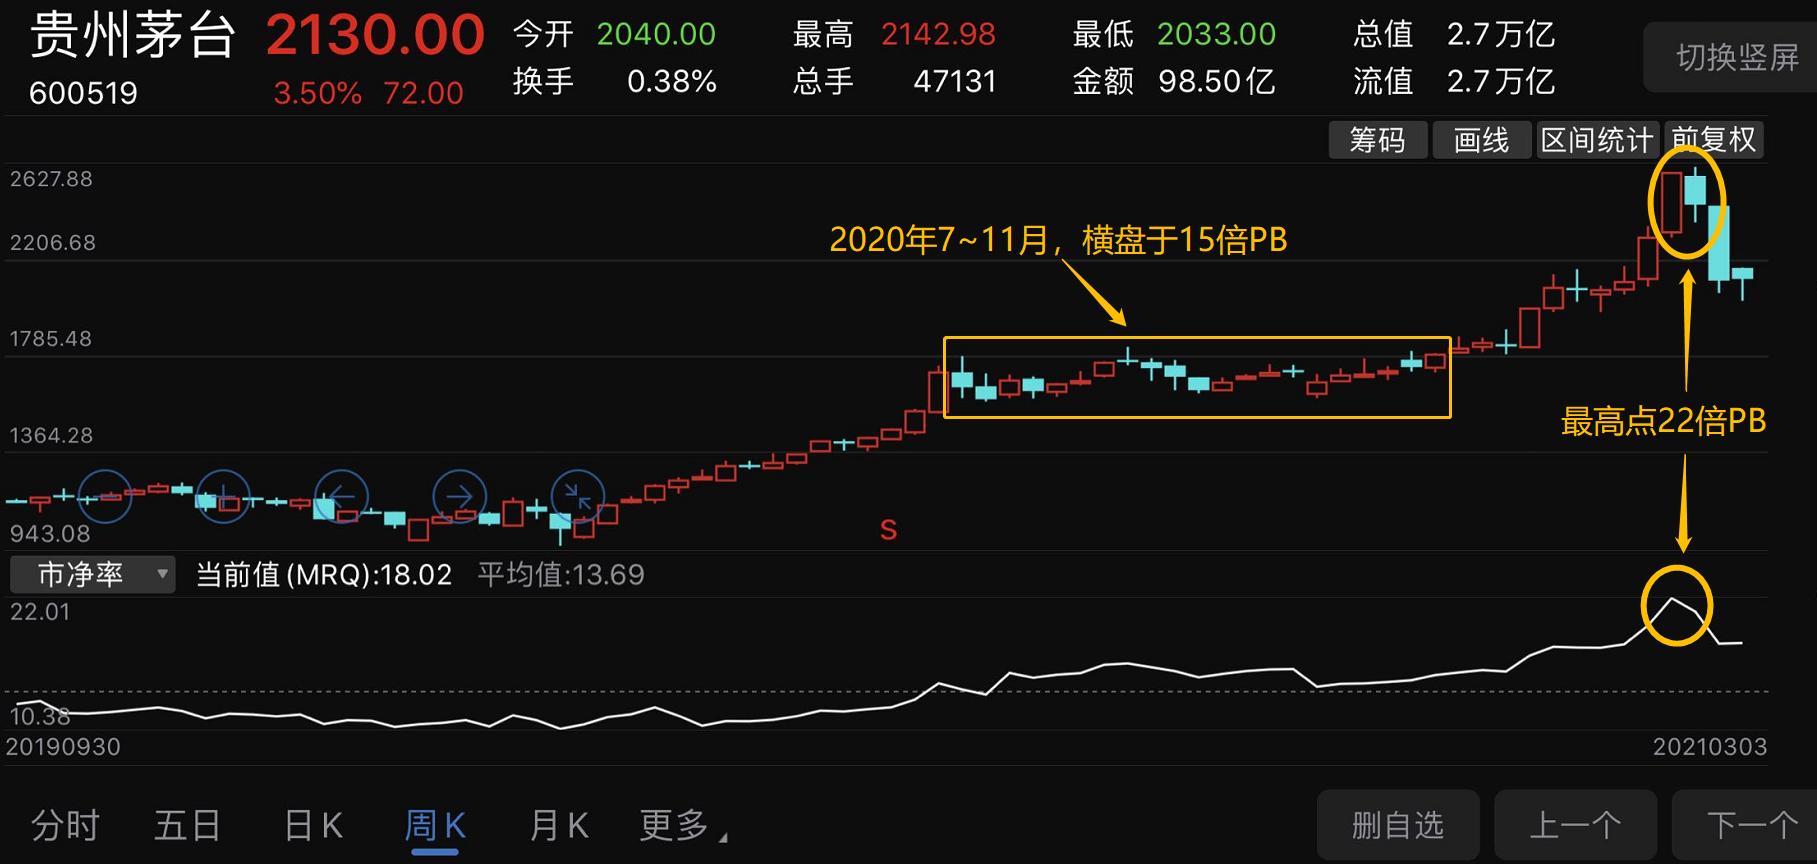The image size is (1817, 864).
Task: Click the stock name 贵州茅台
Action: point(133,36)
